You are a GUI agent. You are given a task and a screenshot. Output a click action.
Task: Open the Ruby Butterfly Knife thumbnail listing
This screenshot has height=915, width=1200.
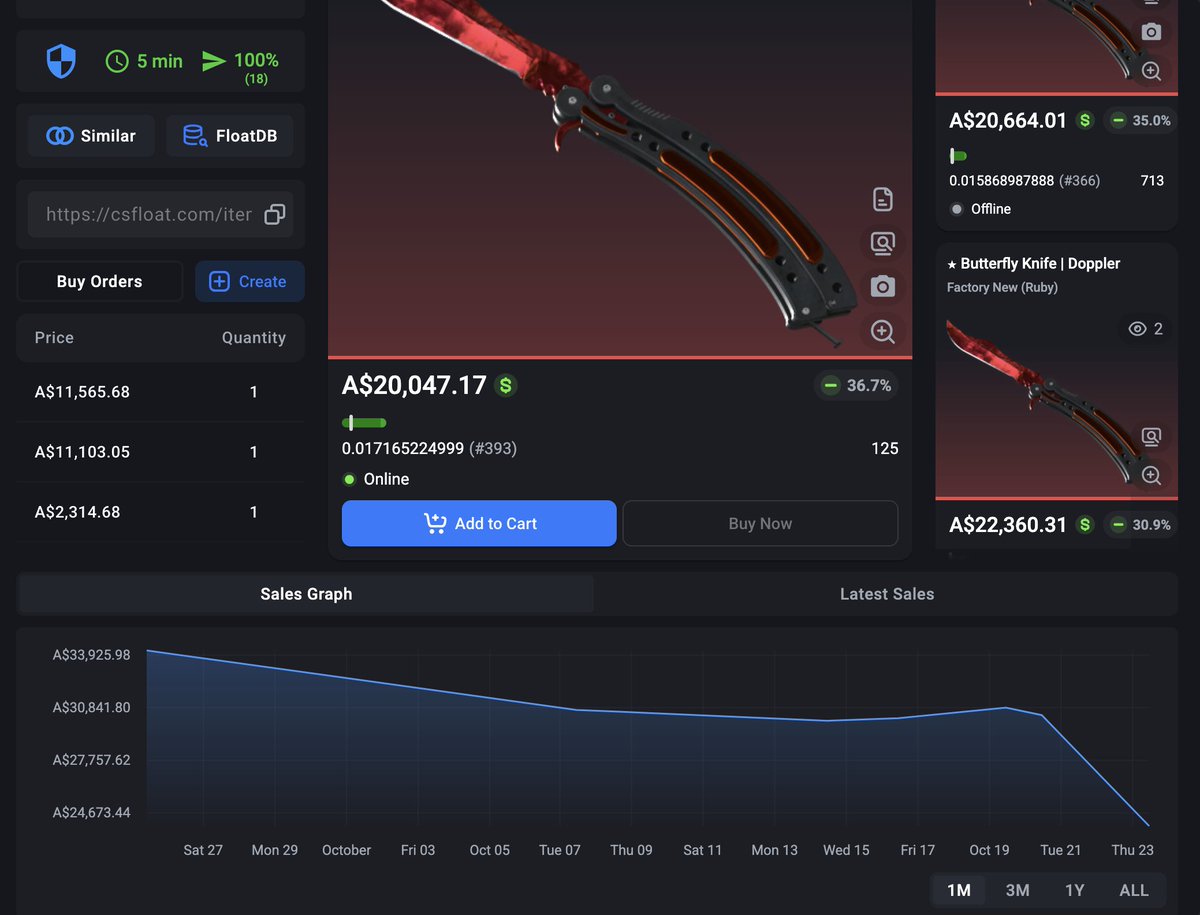tap(1056, 404)
